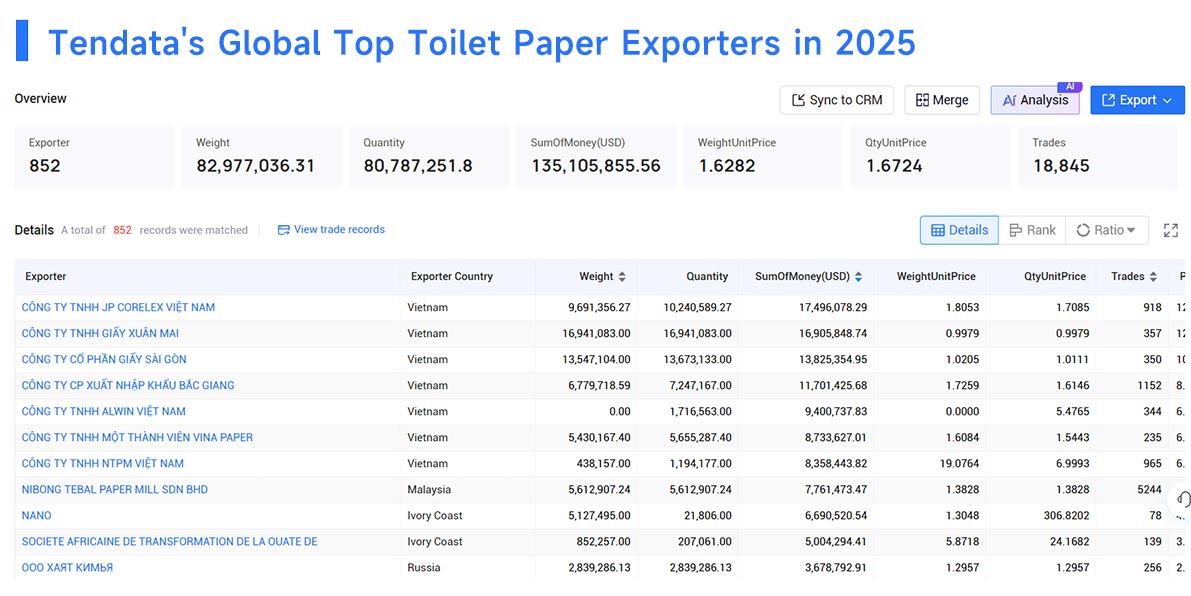Image resolution: width=1191 pixels, height=596 pixels.
Task: Click the Sync to CRM button
Action: point(836,100)
